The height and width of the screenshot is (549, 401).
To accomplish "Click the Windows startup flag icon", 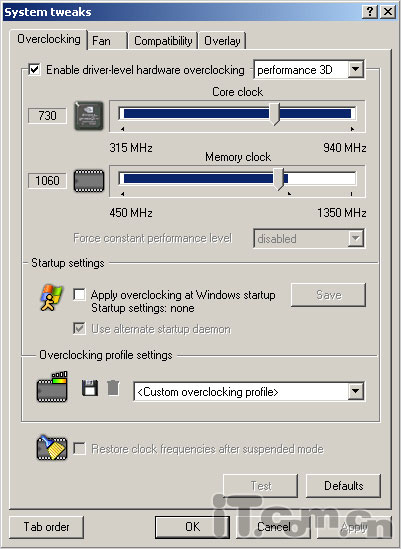I will coord(51,298).
